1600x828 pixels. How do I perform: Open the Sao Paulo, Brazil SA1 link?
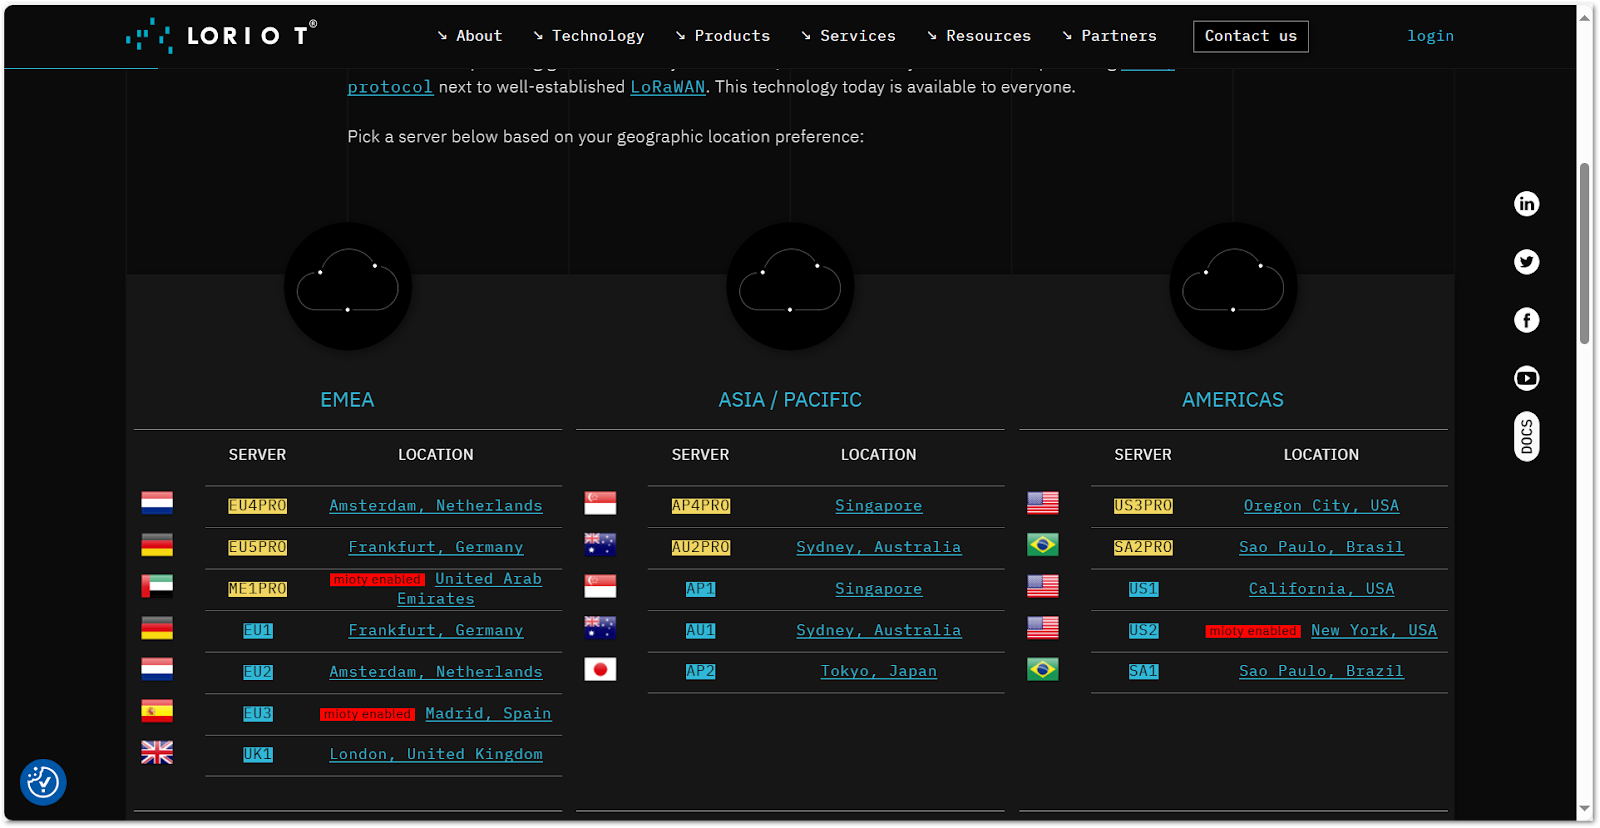(x=1321, y=671)
